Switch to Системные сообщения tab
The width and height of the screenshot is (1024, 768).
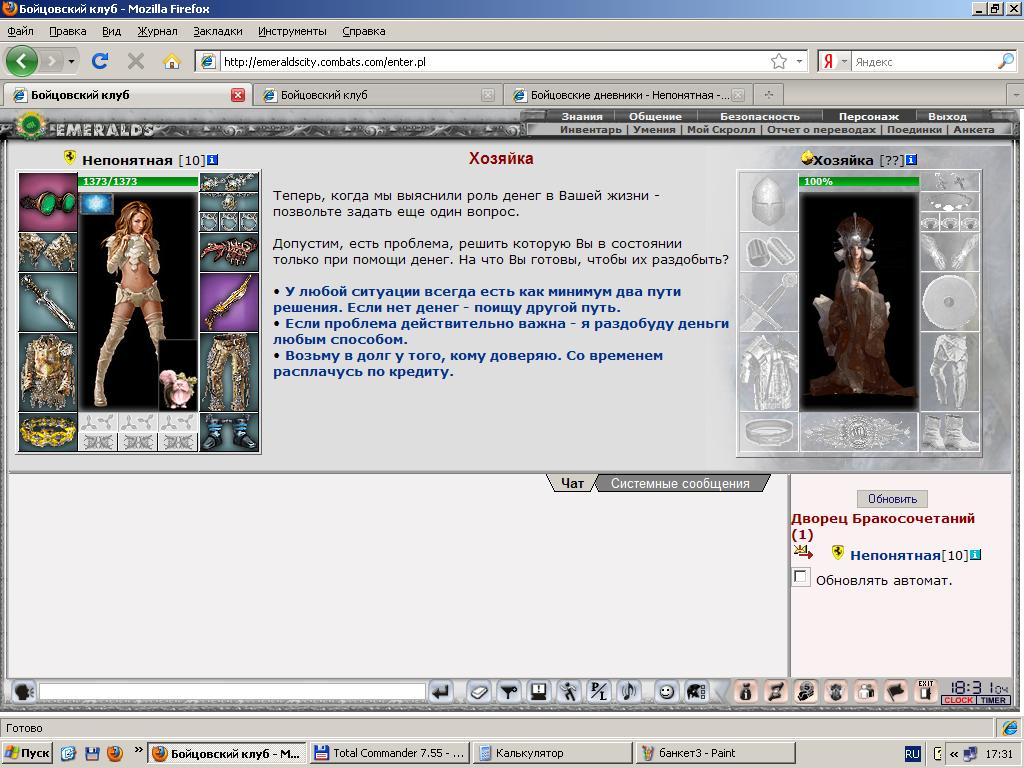point(680,483)
